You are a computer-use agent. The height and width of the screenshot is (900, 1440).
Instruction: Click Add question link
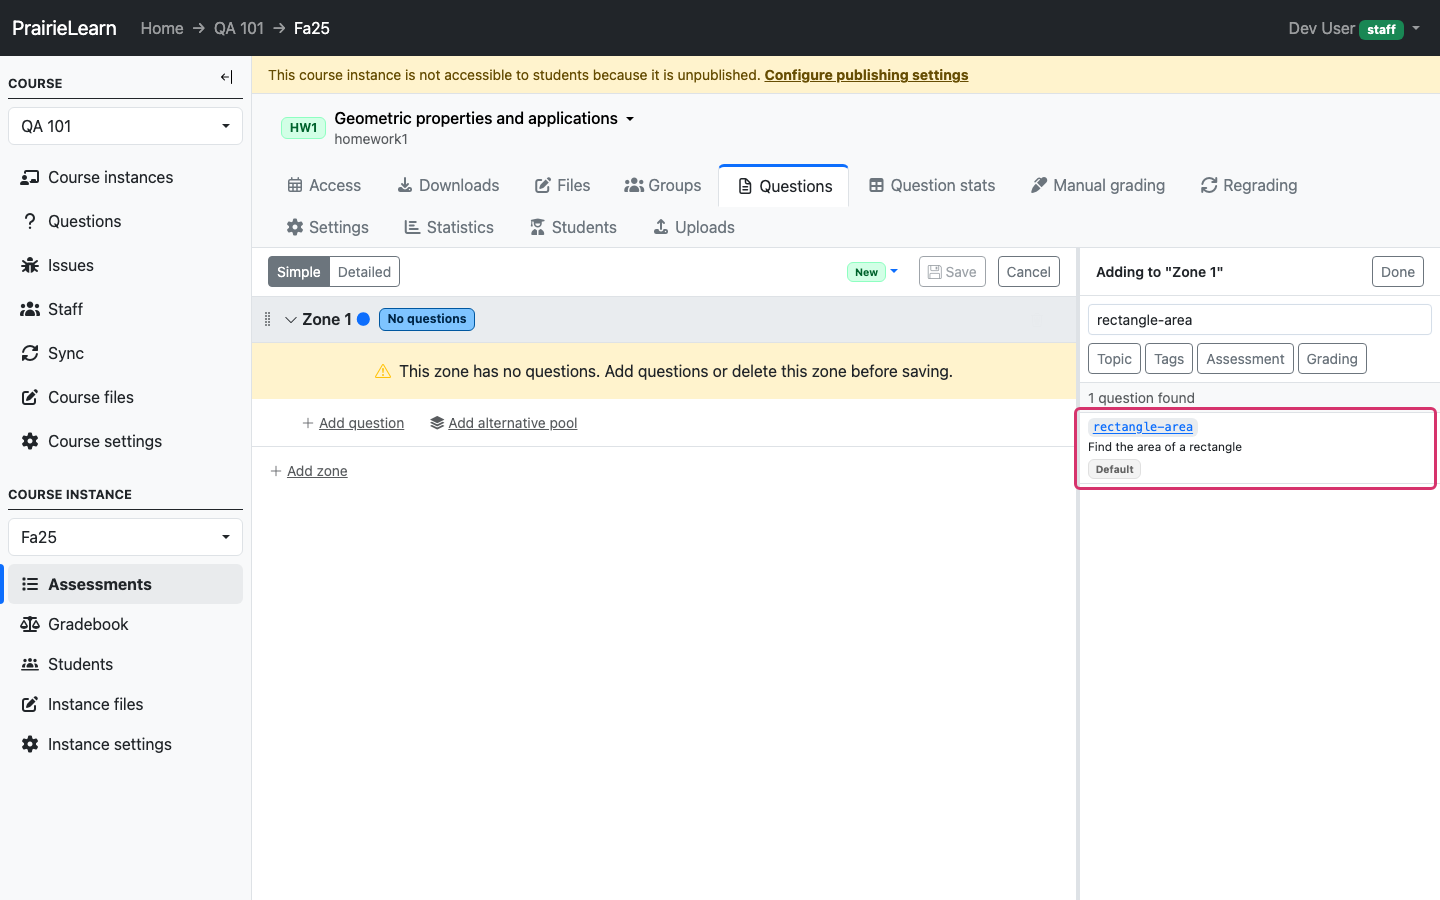click(353, 423)
